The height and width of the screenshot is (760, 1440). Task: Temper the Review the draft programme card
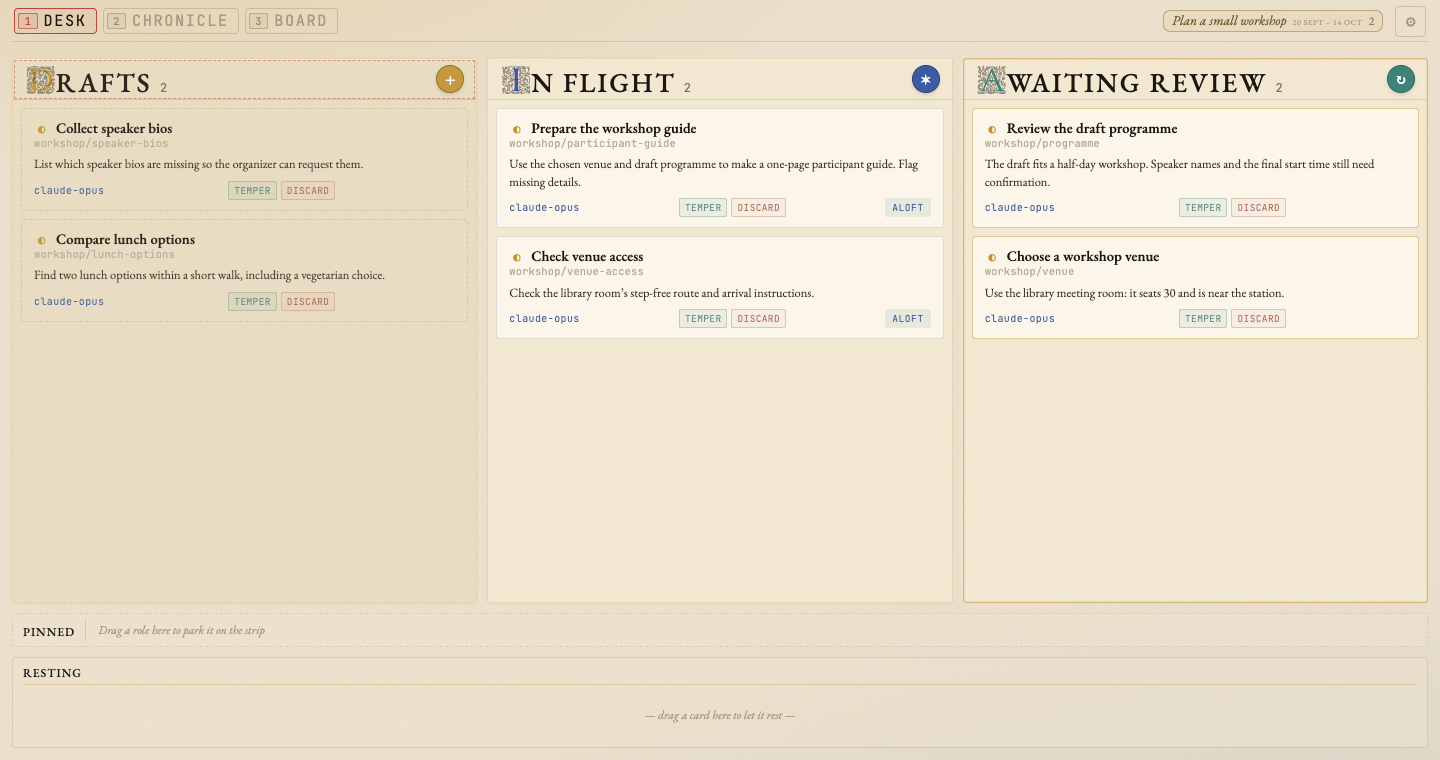tap(1203, 208)
